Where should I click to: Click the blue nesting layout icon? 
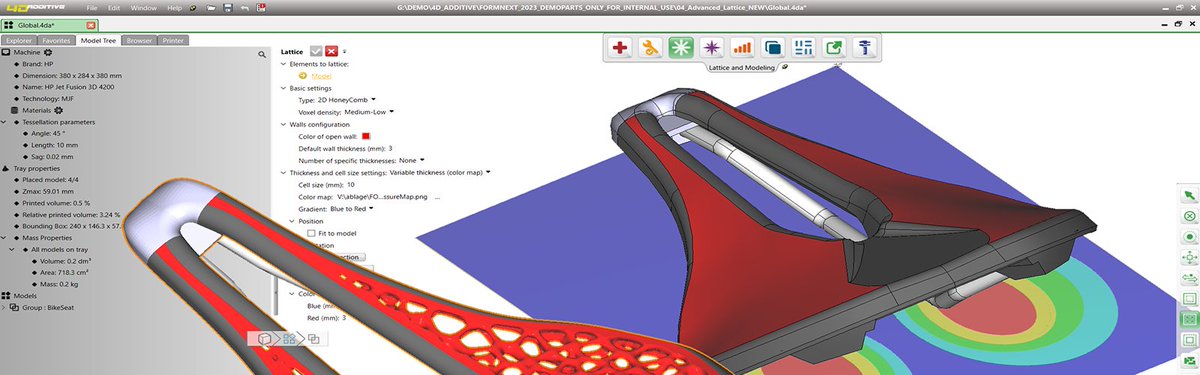(802, 47)
